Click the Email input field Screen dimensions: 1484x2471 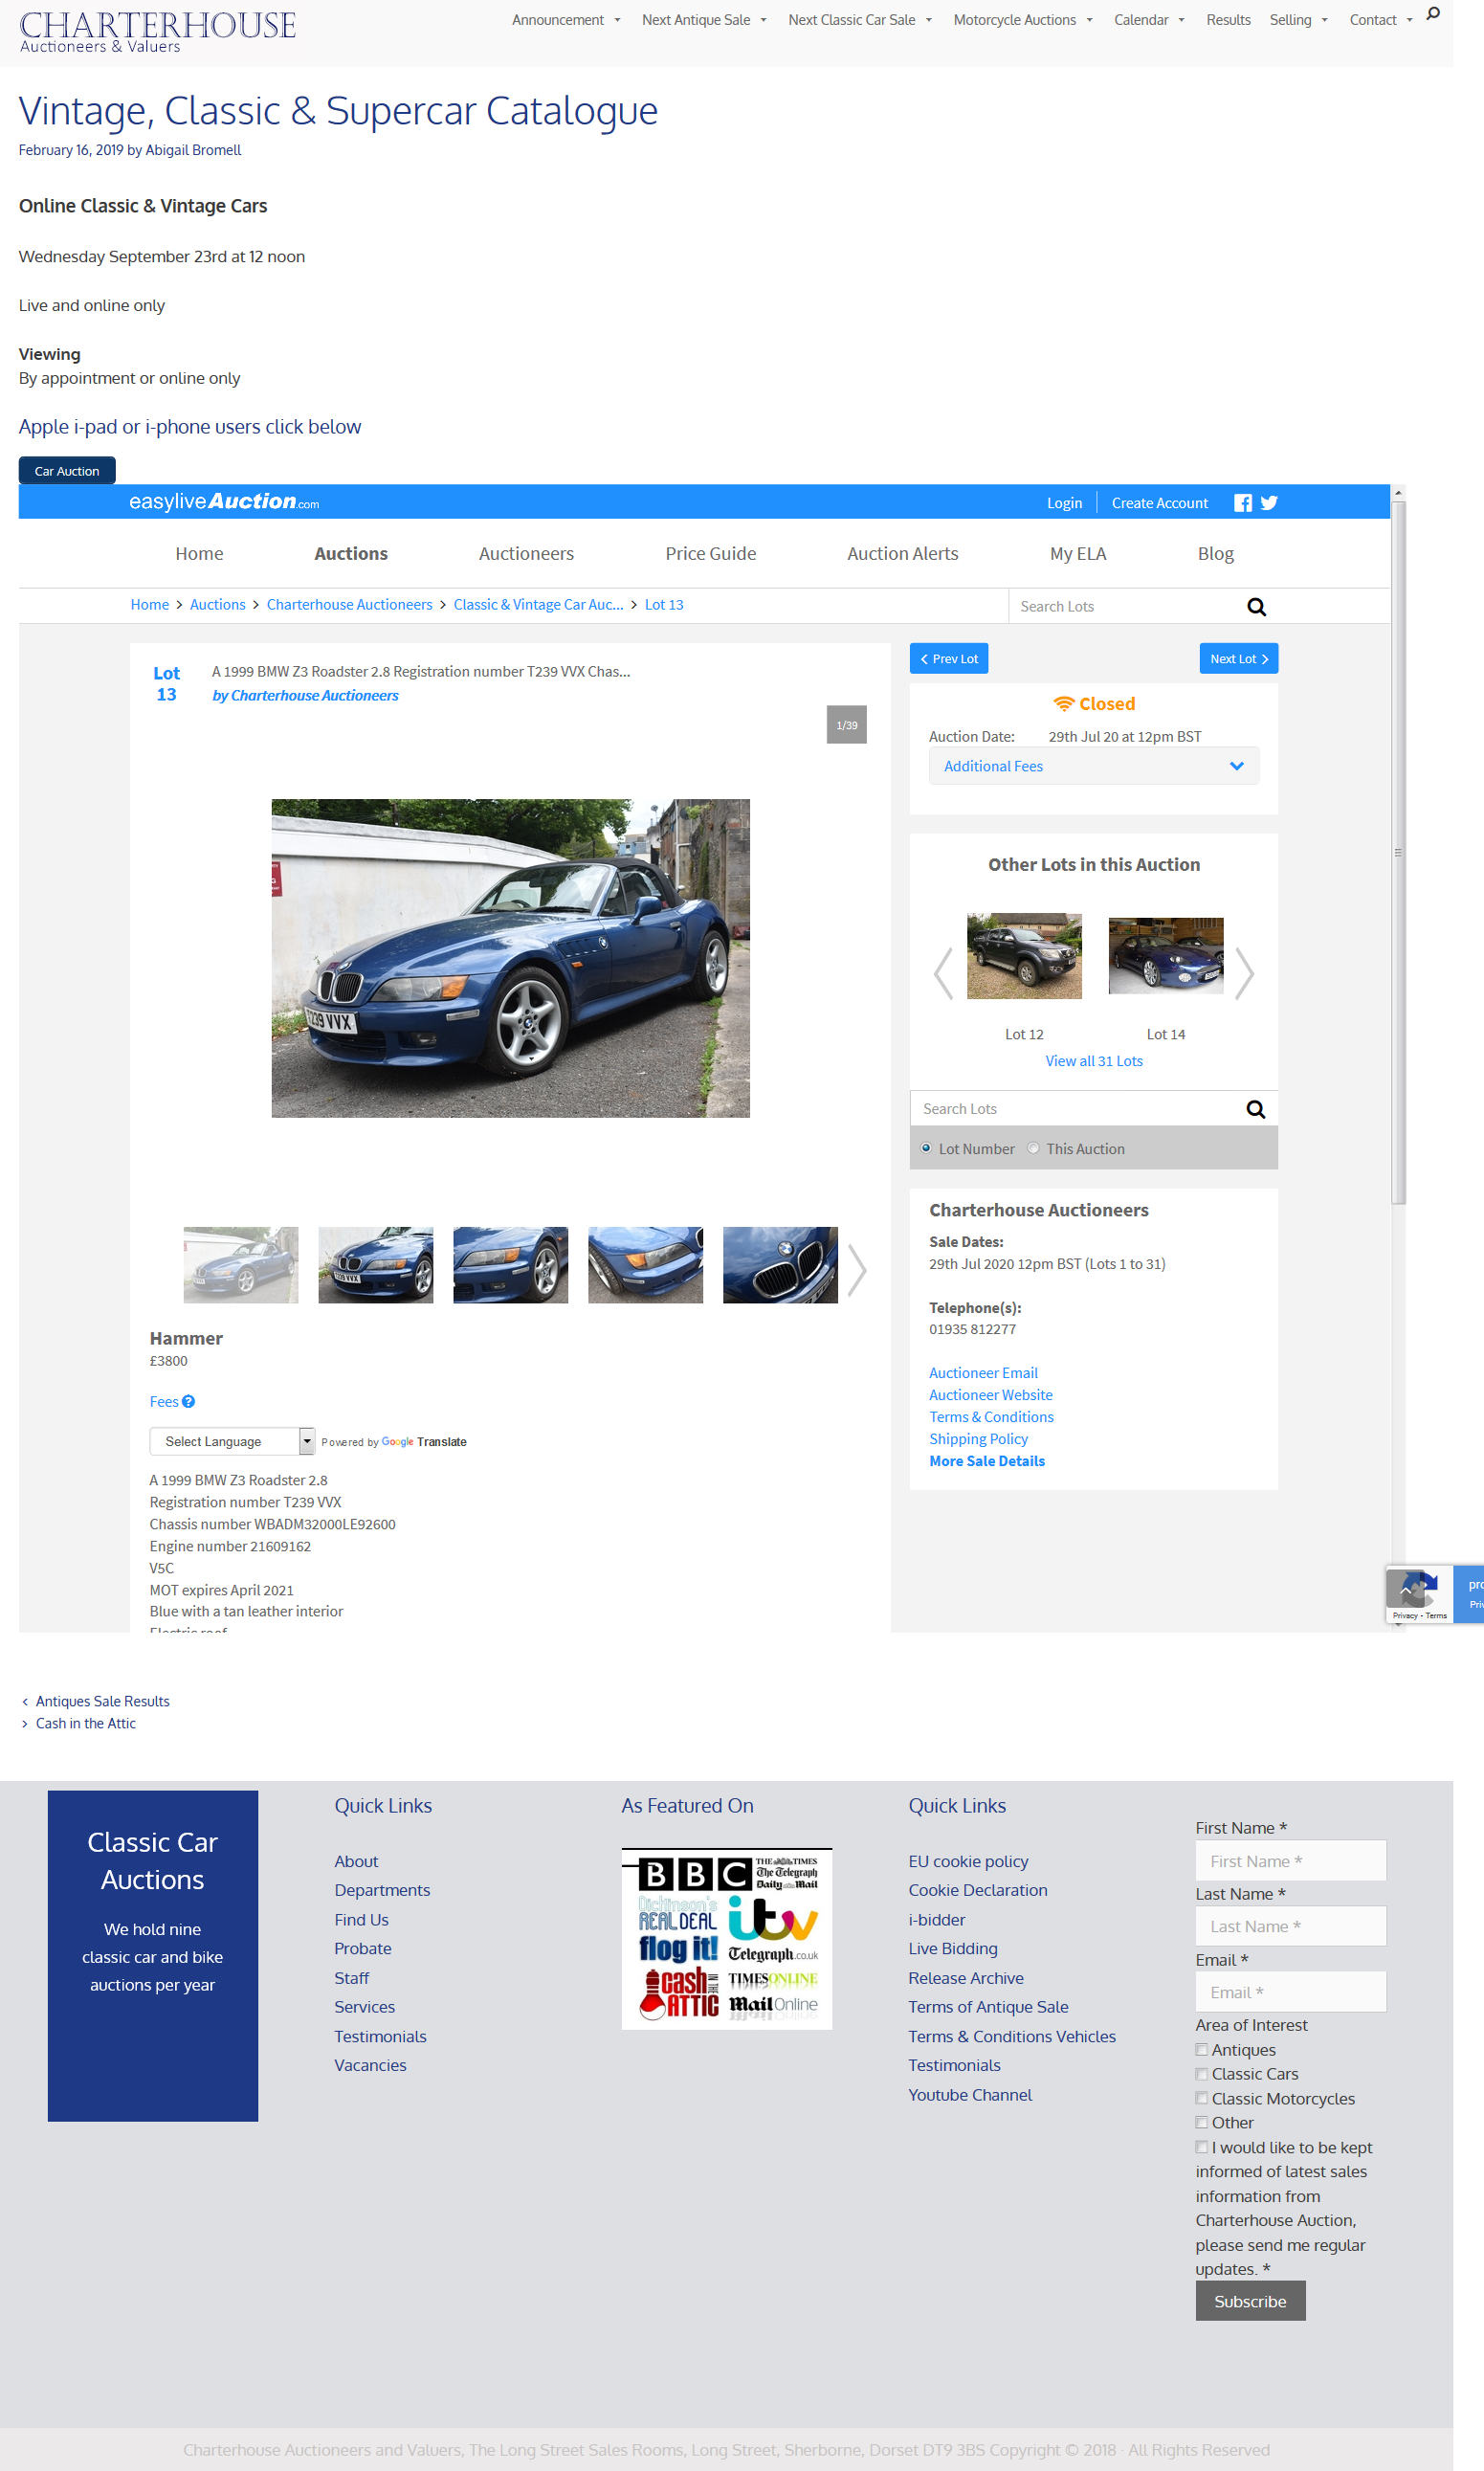(x=1290, y=1992)
